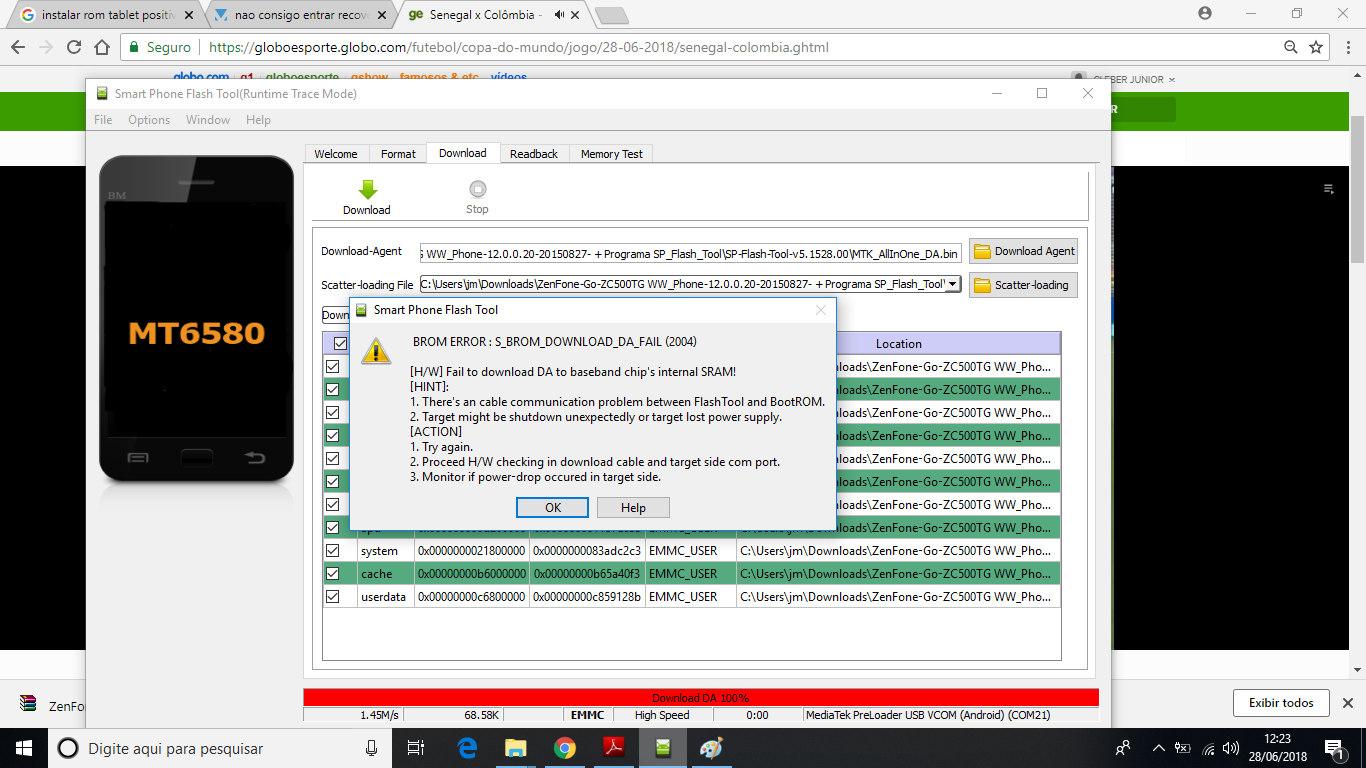Click the Flash Tool title bar app icon
This screenshot has width=1366, height=768.
[x=102, y=94]
